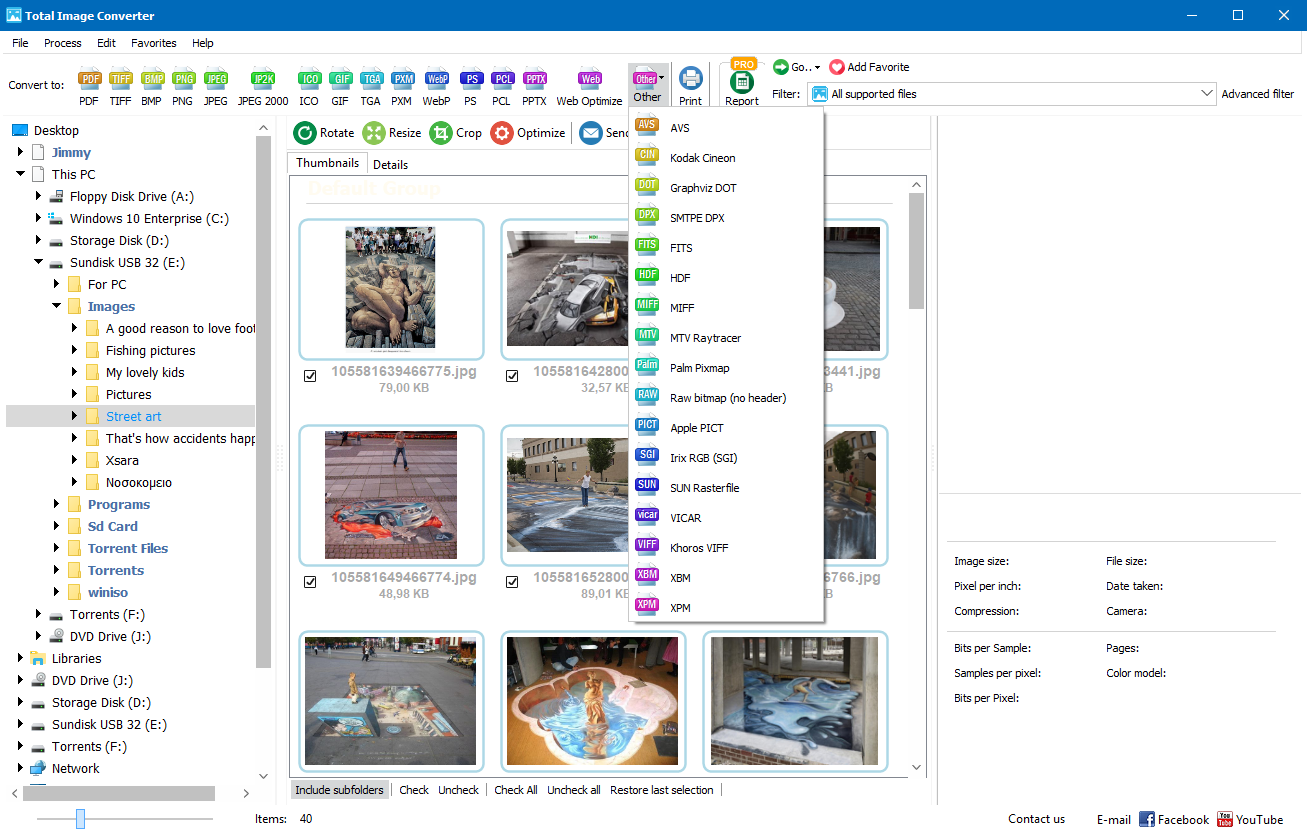Expand the Programs folder node

pyautogui.click(x=57, y=504)
